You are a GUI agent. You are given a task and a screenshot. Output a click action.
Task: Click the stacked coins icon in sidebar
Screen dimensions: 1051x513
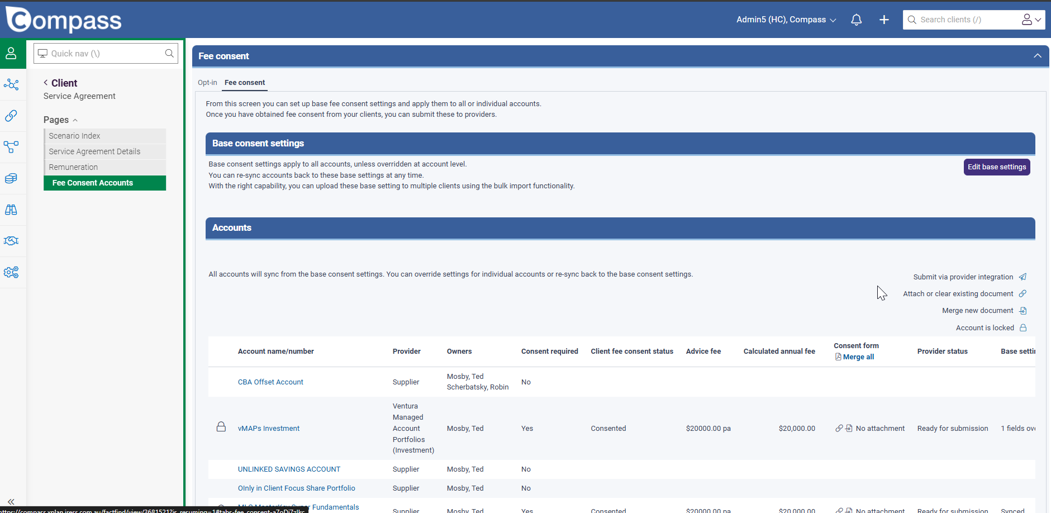(11, 179)
